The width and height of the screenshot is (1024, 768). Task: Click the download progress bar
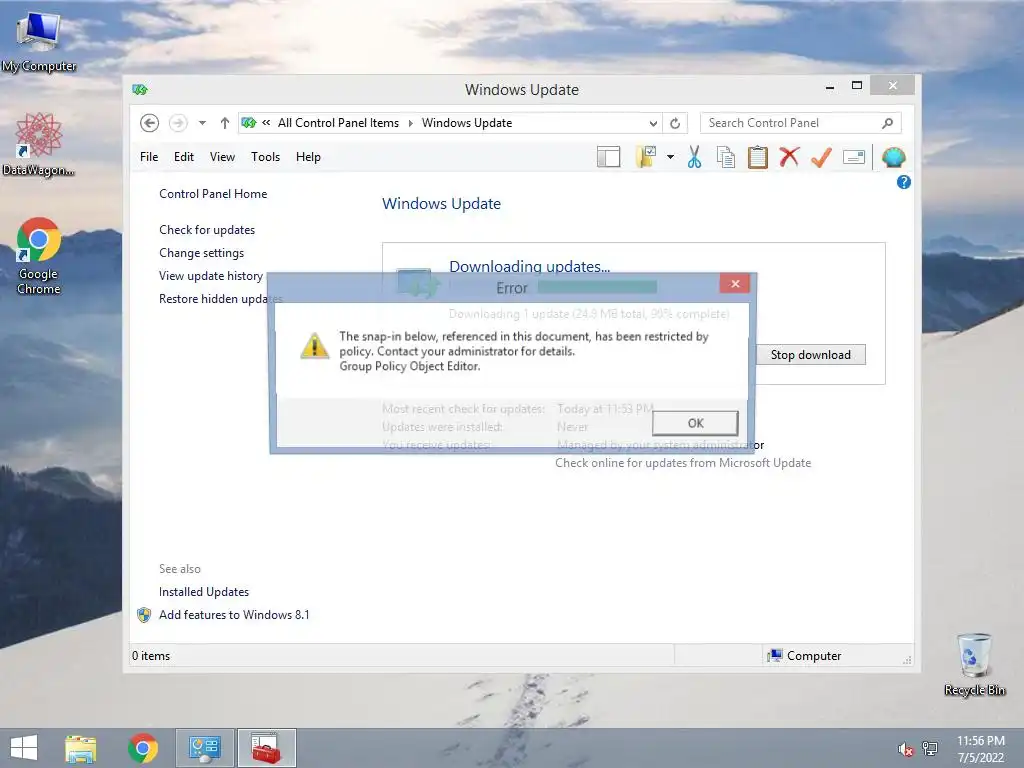tap(597, 287)
